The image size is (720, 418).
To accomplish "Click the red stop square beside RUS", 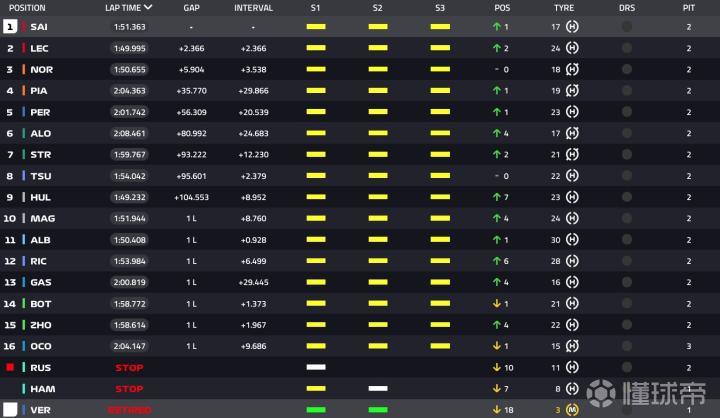I will click(x=11, y=368).
